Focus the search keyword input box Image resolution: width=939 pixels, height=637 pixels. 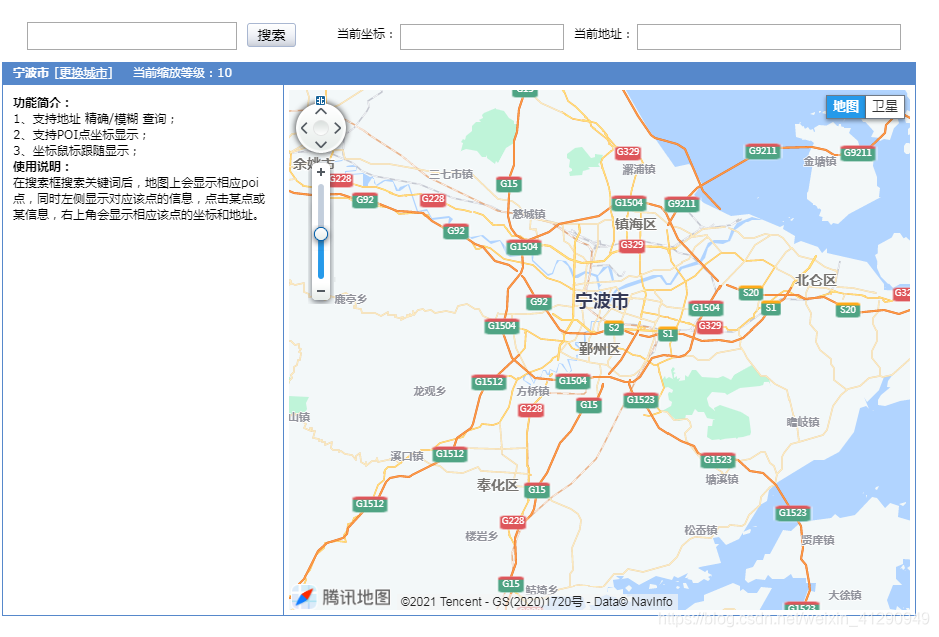[132, 36]
